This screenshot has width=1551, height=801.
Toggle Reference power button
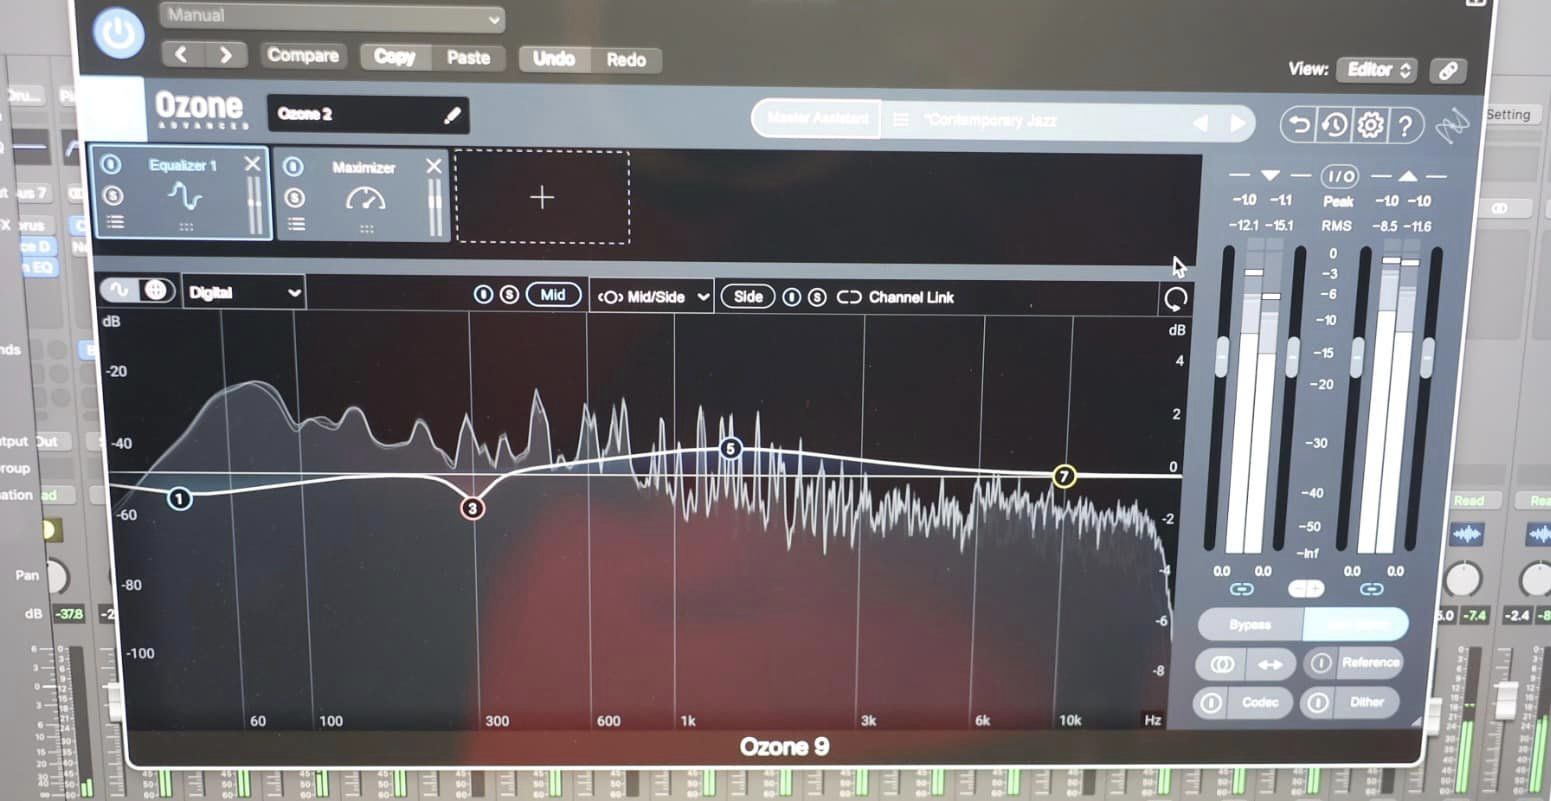coord(1321,663)
